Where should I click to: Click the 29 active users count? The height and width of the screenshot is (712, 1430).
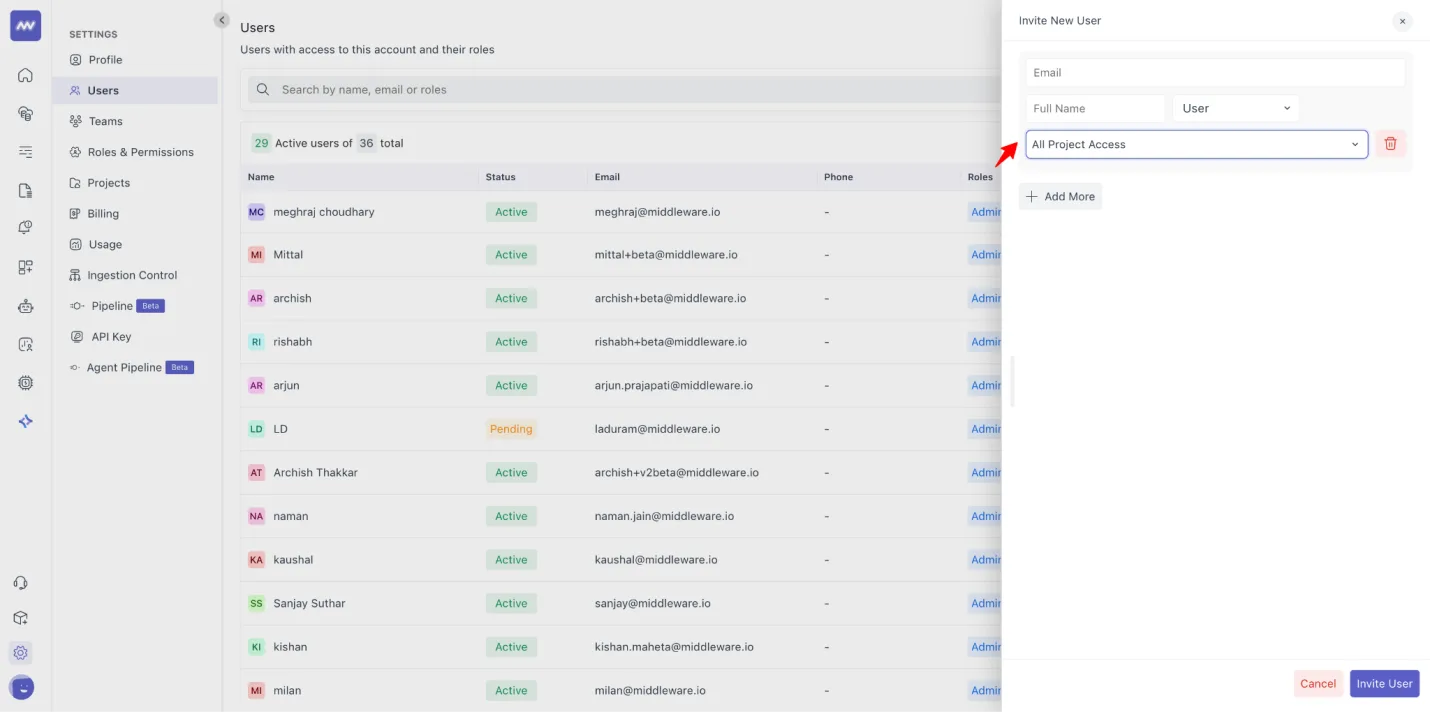[261, 143]
